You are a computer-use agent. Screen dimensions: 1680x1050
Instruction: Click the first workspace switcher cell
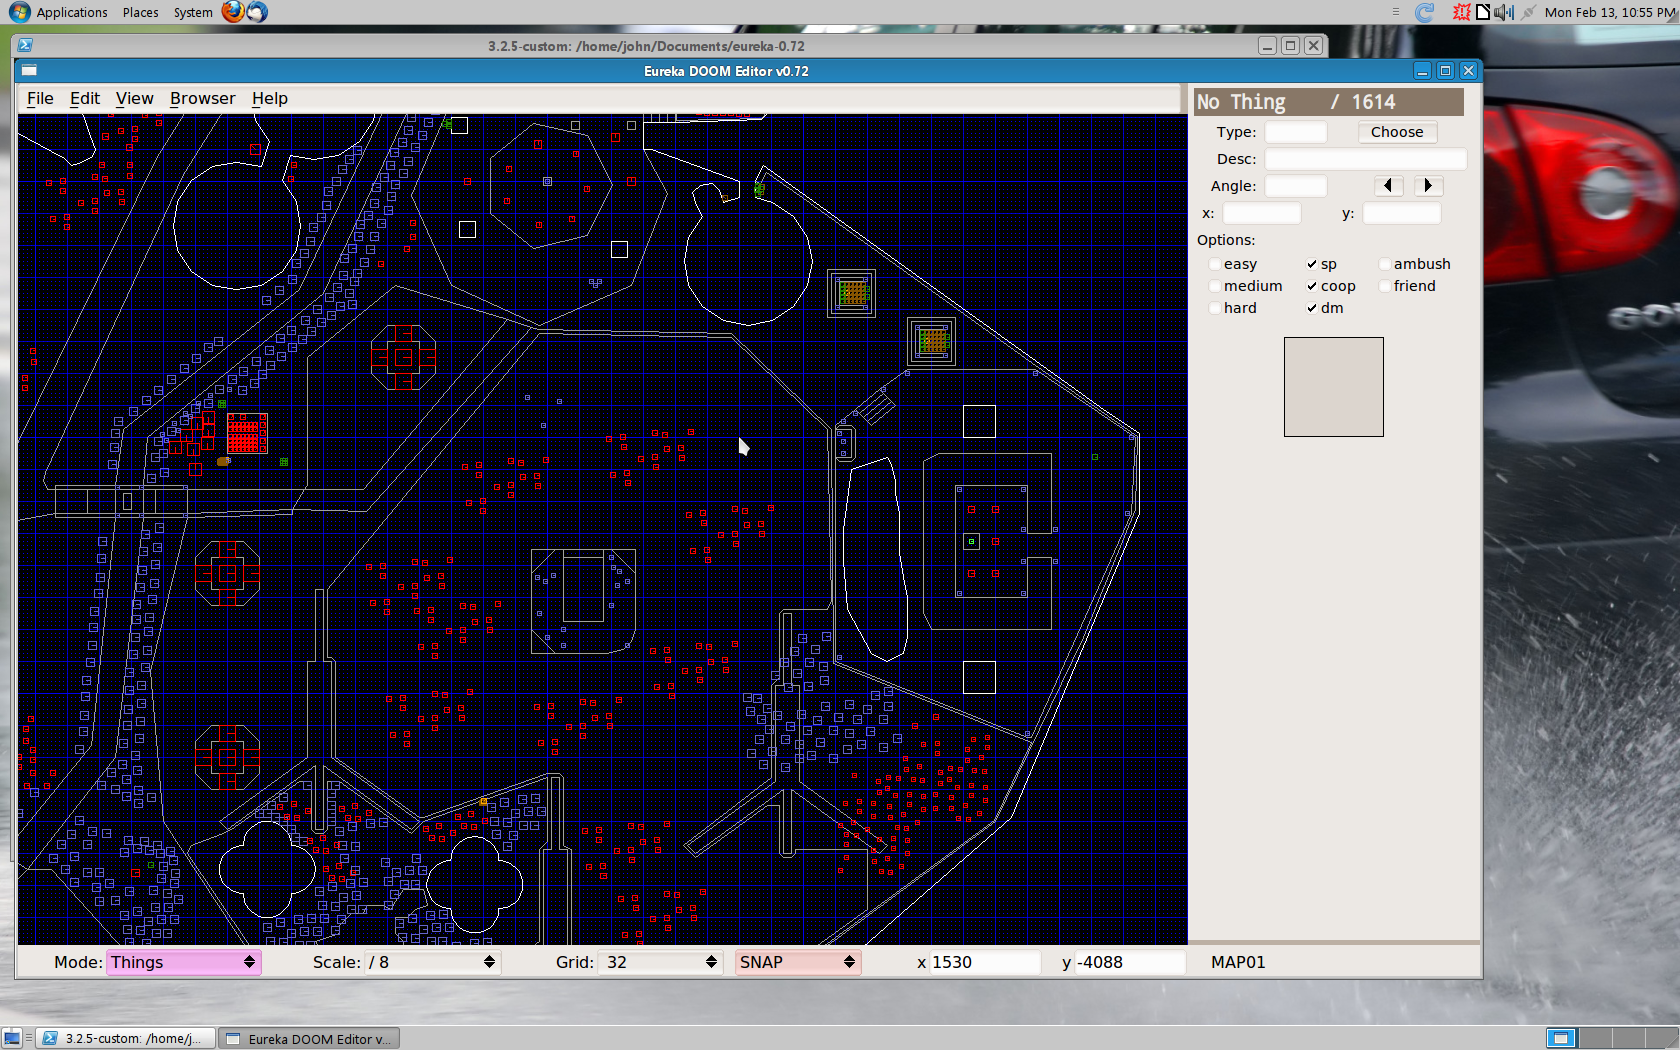pos(1561,1039)
